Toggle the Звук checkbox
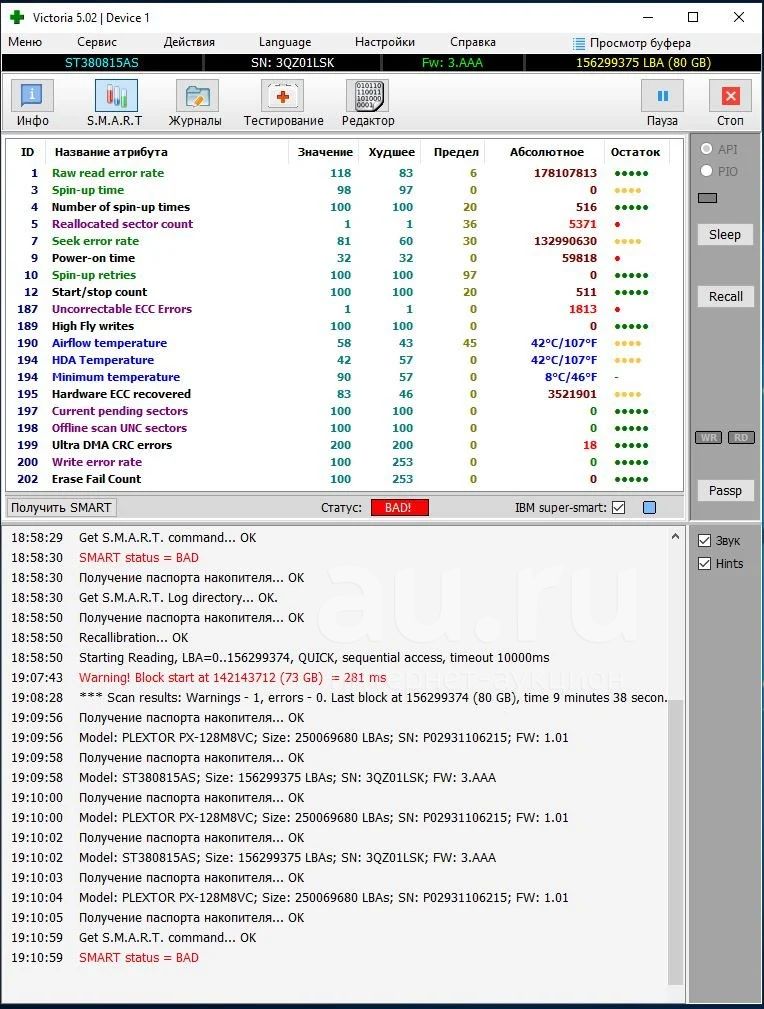Screen dimensions: 764x1009 tap(705, 541)
